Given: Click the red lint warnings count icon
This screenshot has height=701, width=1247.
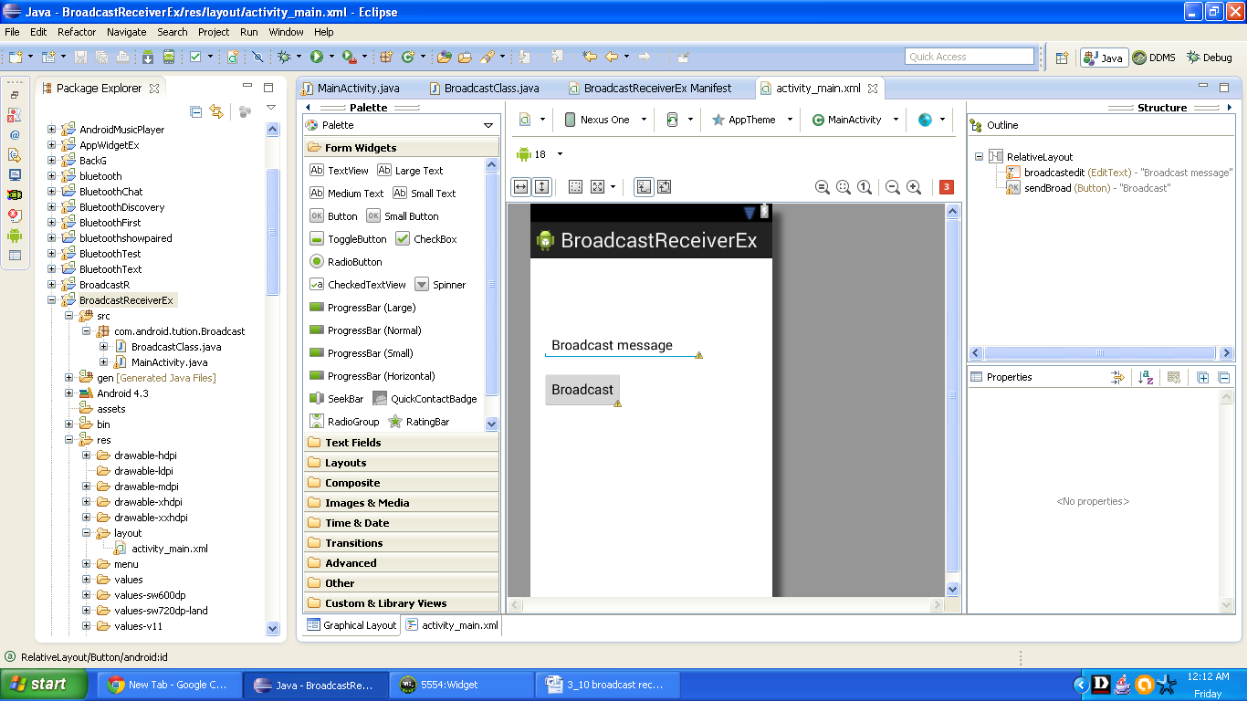Looking at the screenshot, I should pos(946,187).
